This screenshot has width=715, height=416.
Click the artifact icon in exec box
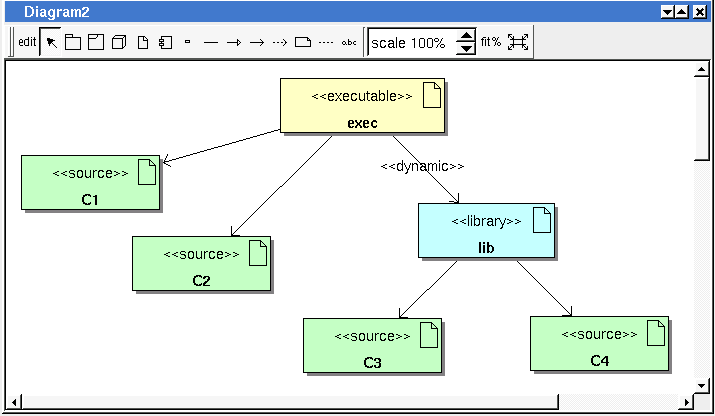431,95
